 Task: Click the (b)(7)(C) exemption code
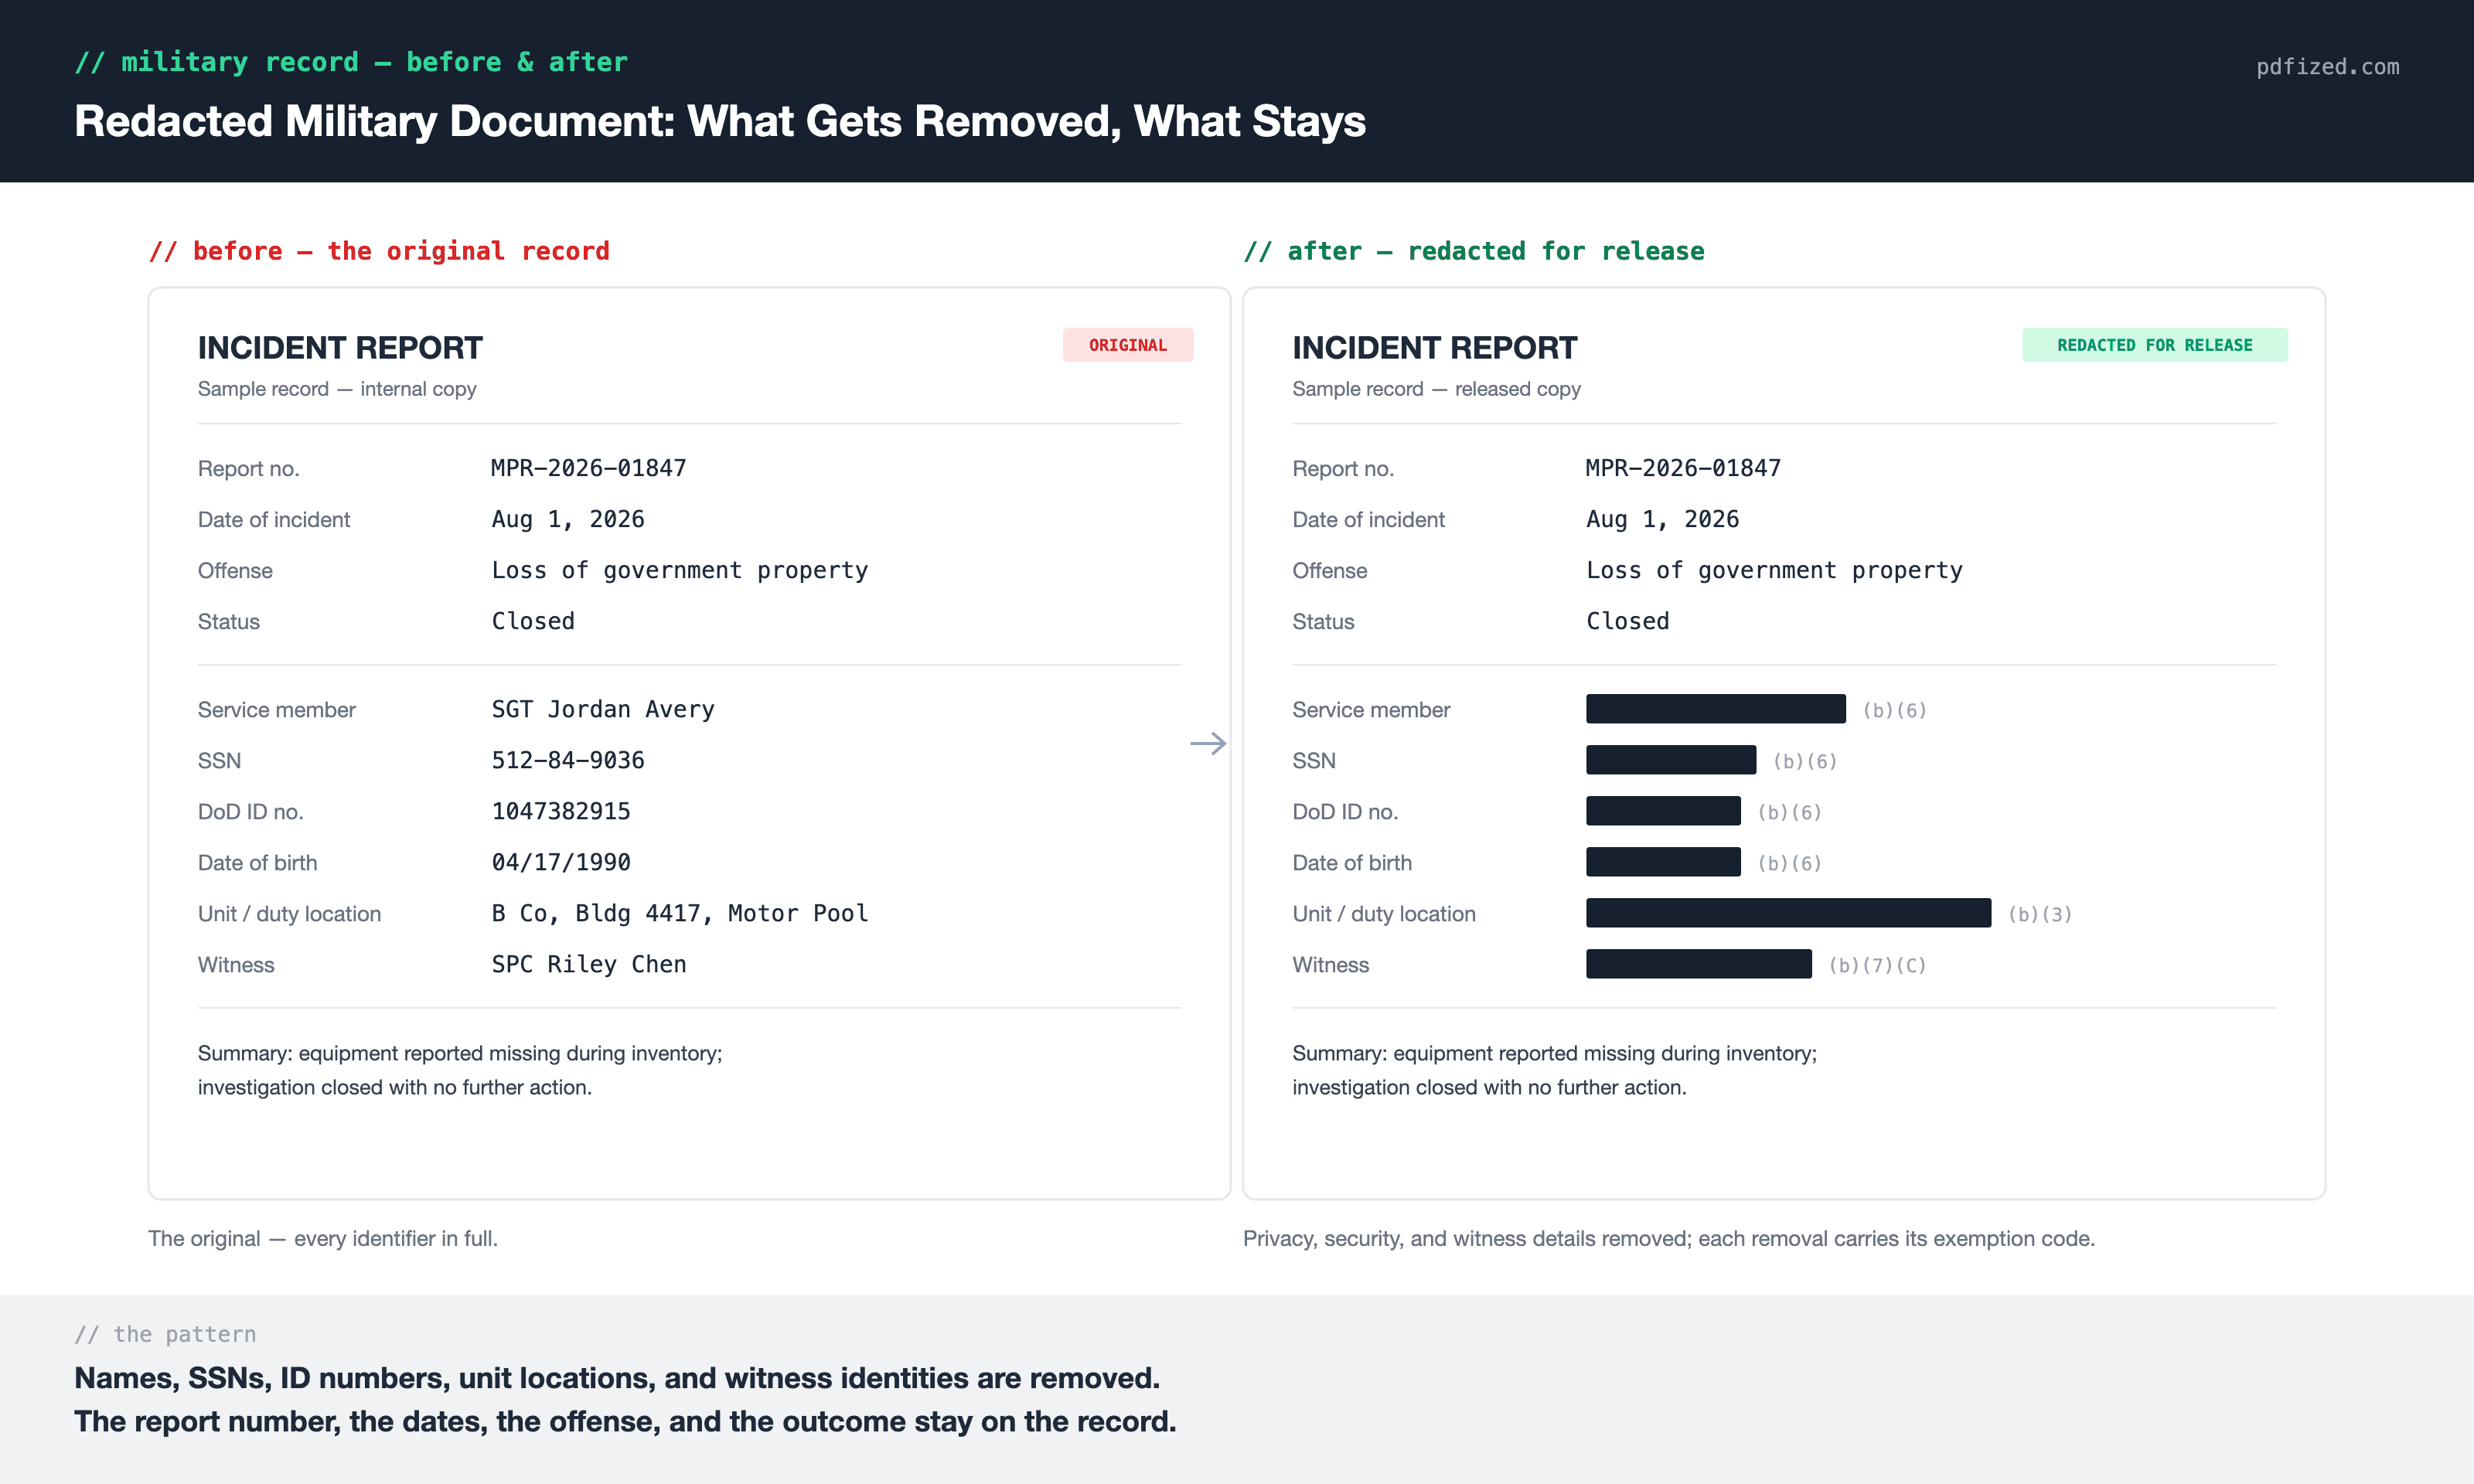tap(1877, 965)
